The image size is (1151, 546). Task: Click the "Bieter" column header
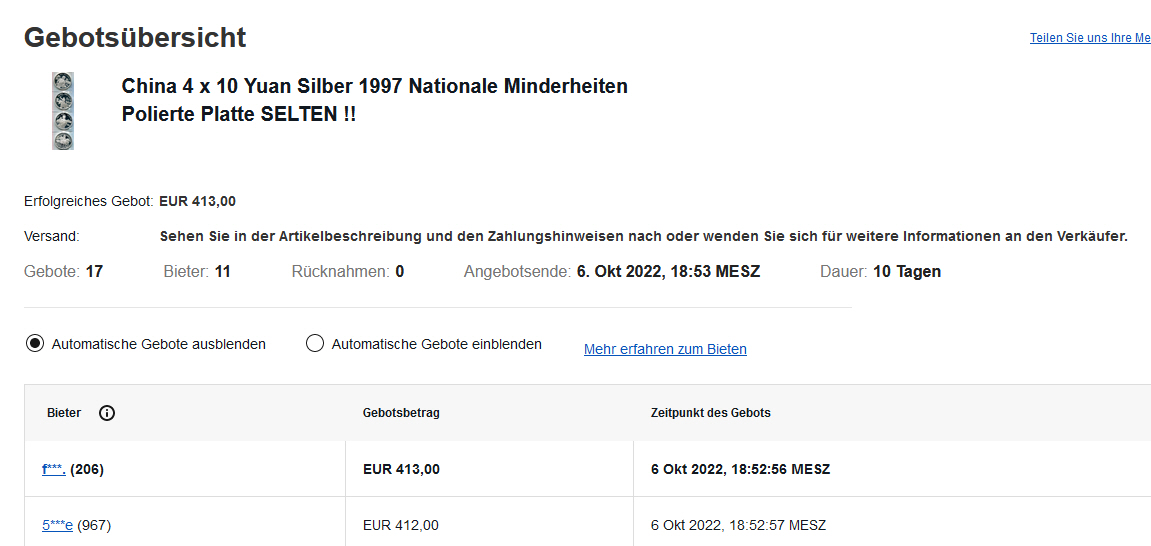click(x=64, y=413)
